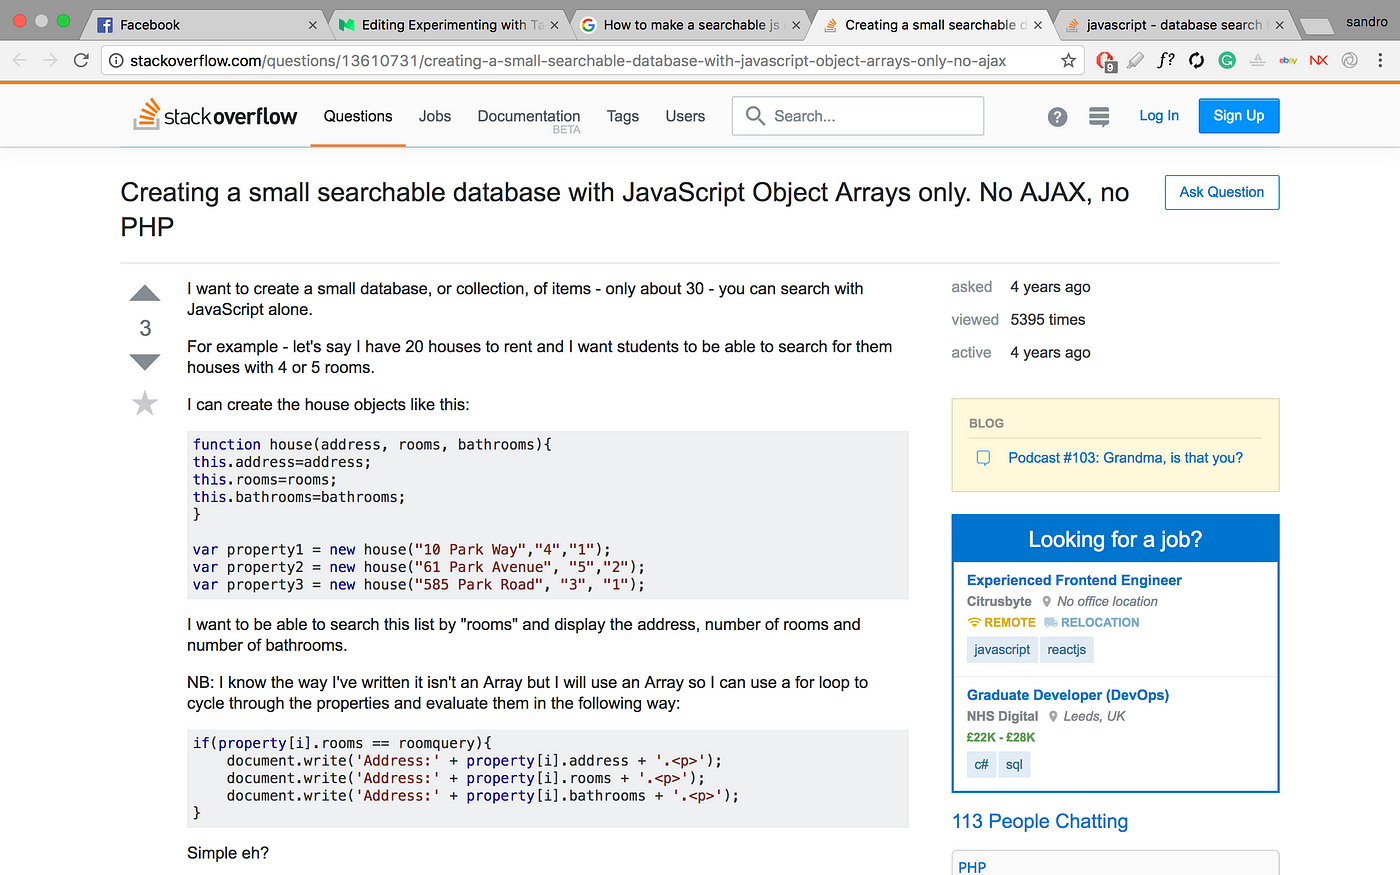Open the Tags nav item
This screenshot has height=875, width=1400.
pos(622,116)
